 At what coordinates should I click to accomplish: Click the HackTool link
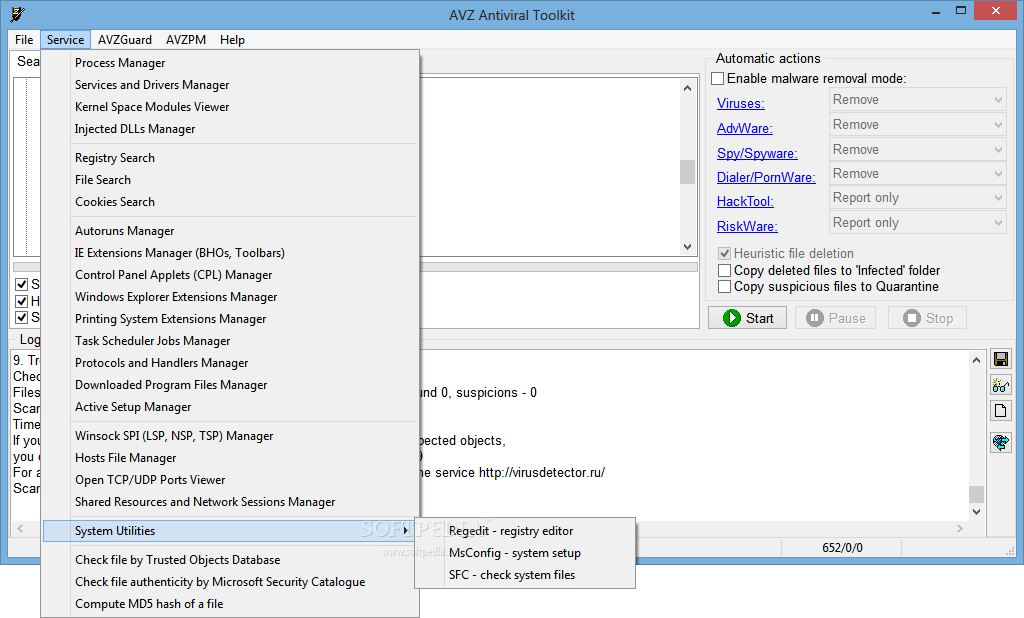[x=745, y=201]
